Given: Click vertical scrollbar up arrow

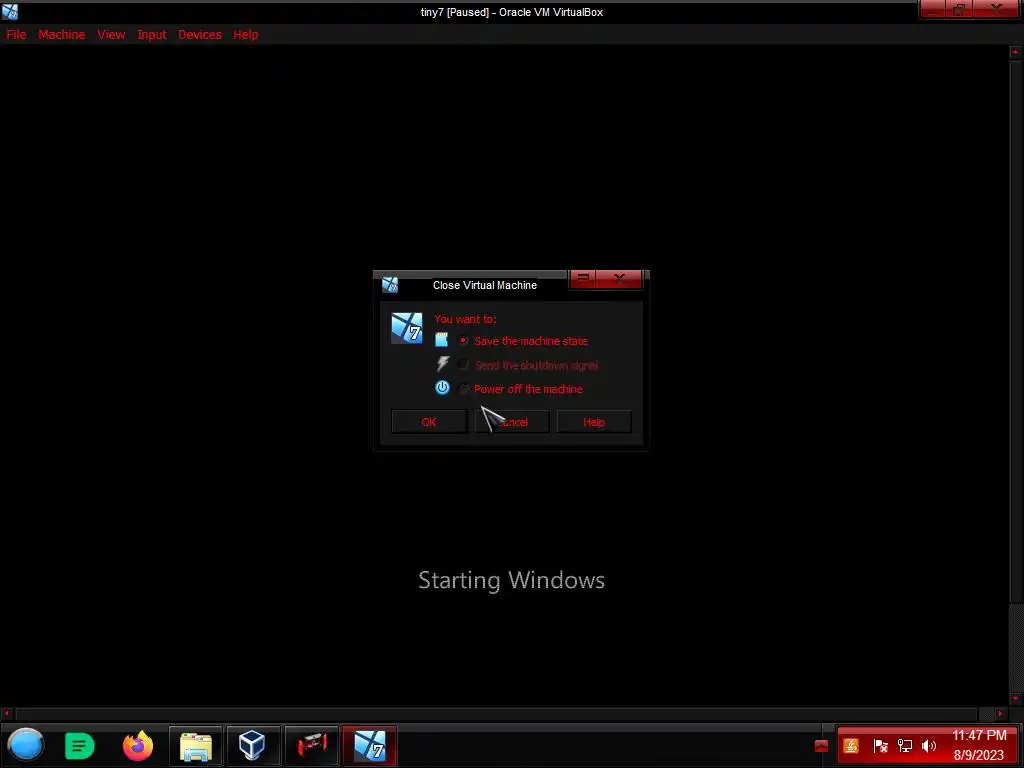Looking at the screenshot, I should (1016, 52).
